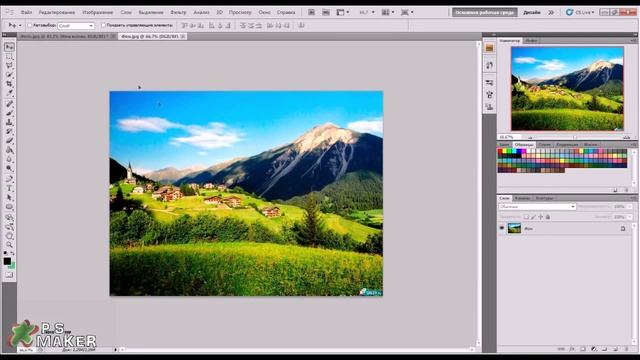
Task: Select the Rectangular Marquee tool
Action: pyautogui.click(x=9, y=57)
